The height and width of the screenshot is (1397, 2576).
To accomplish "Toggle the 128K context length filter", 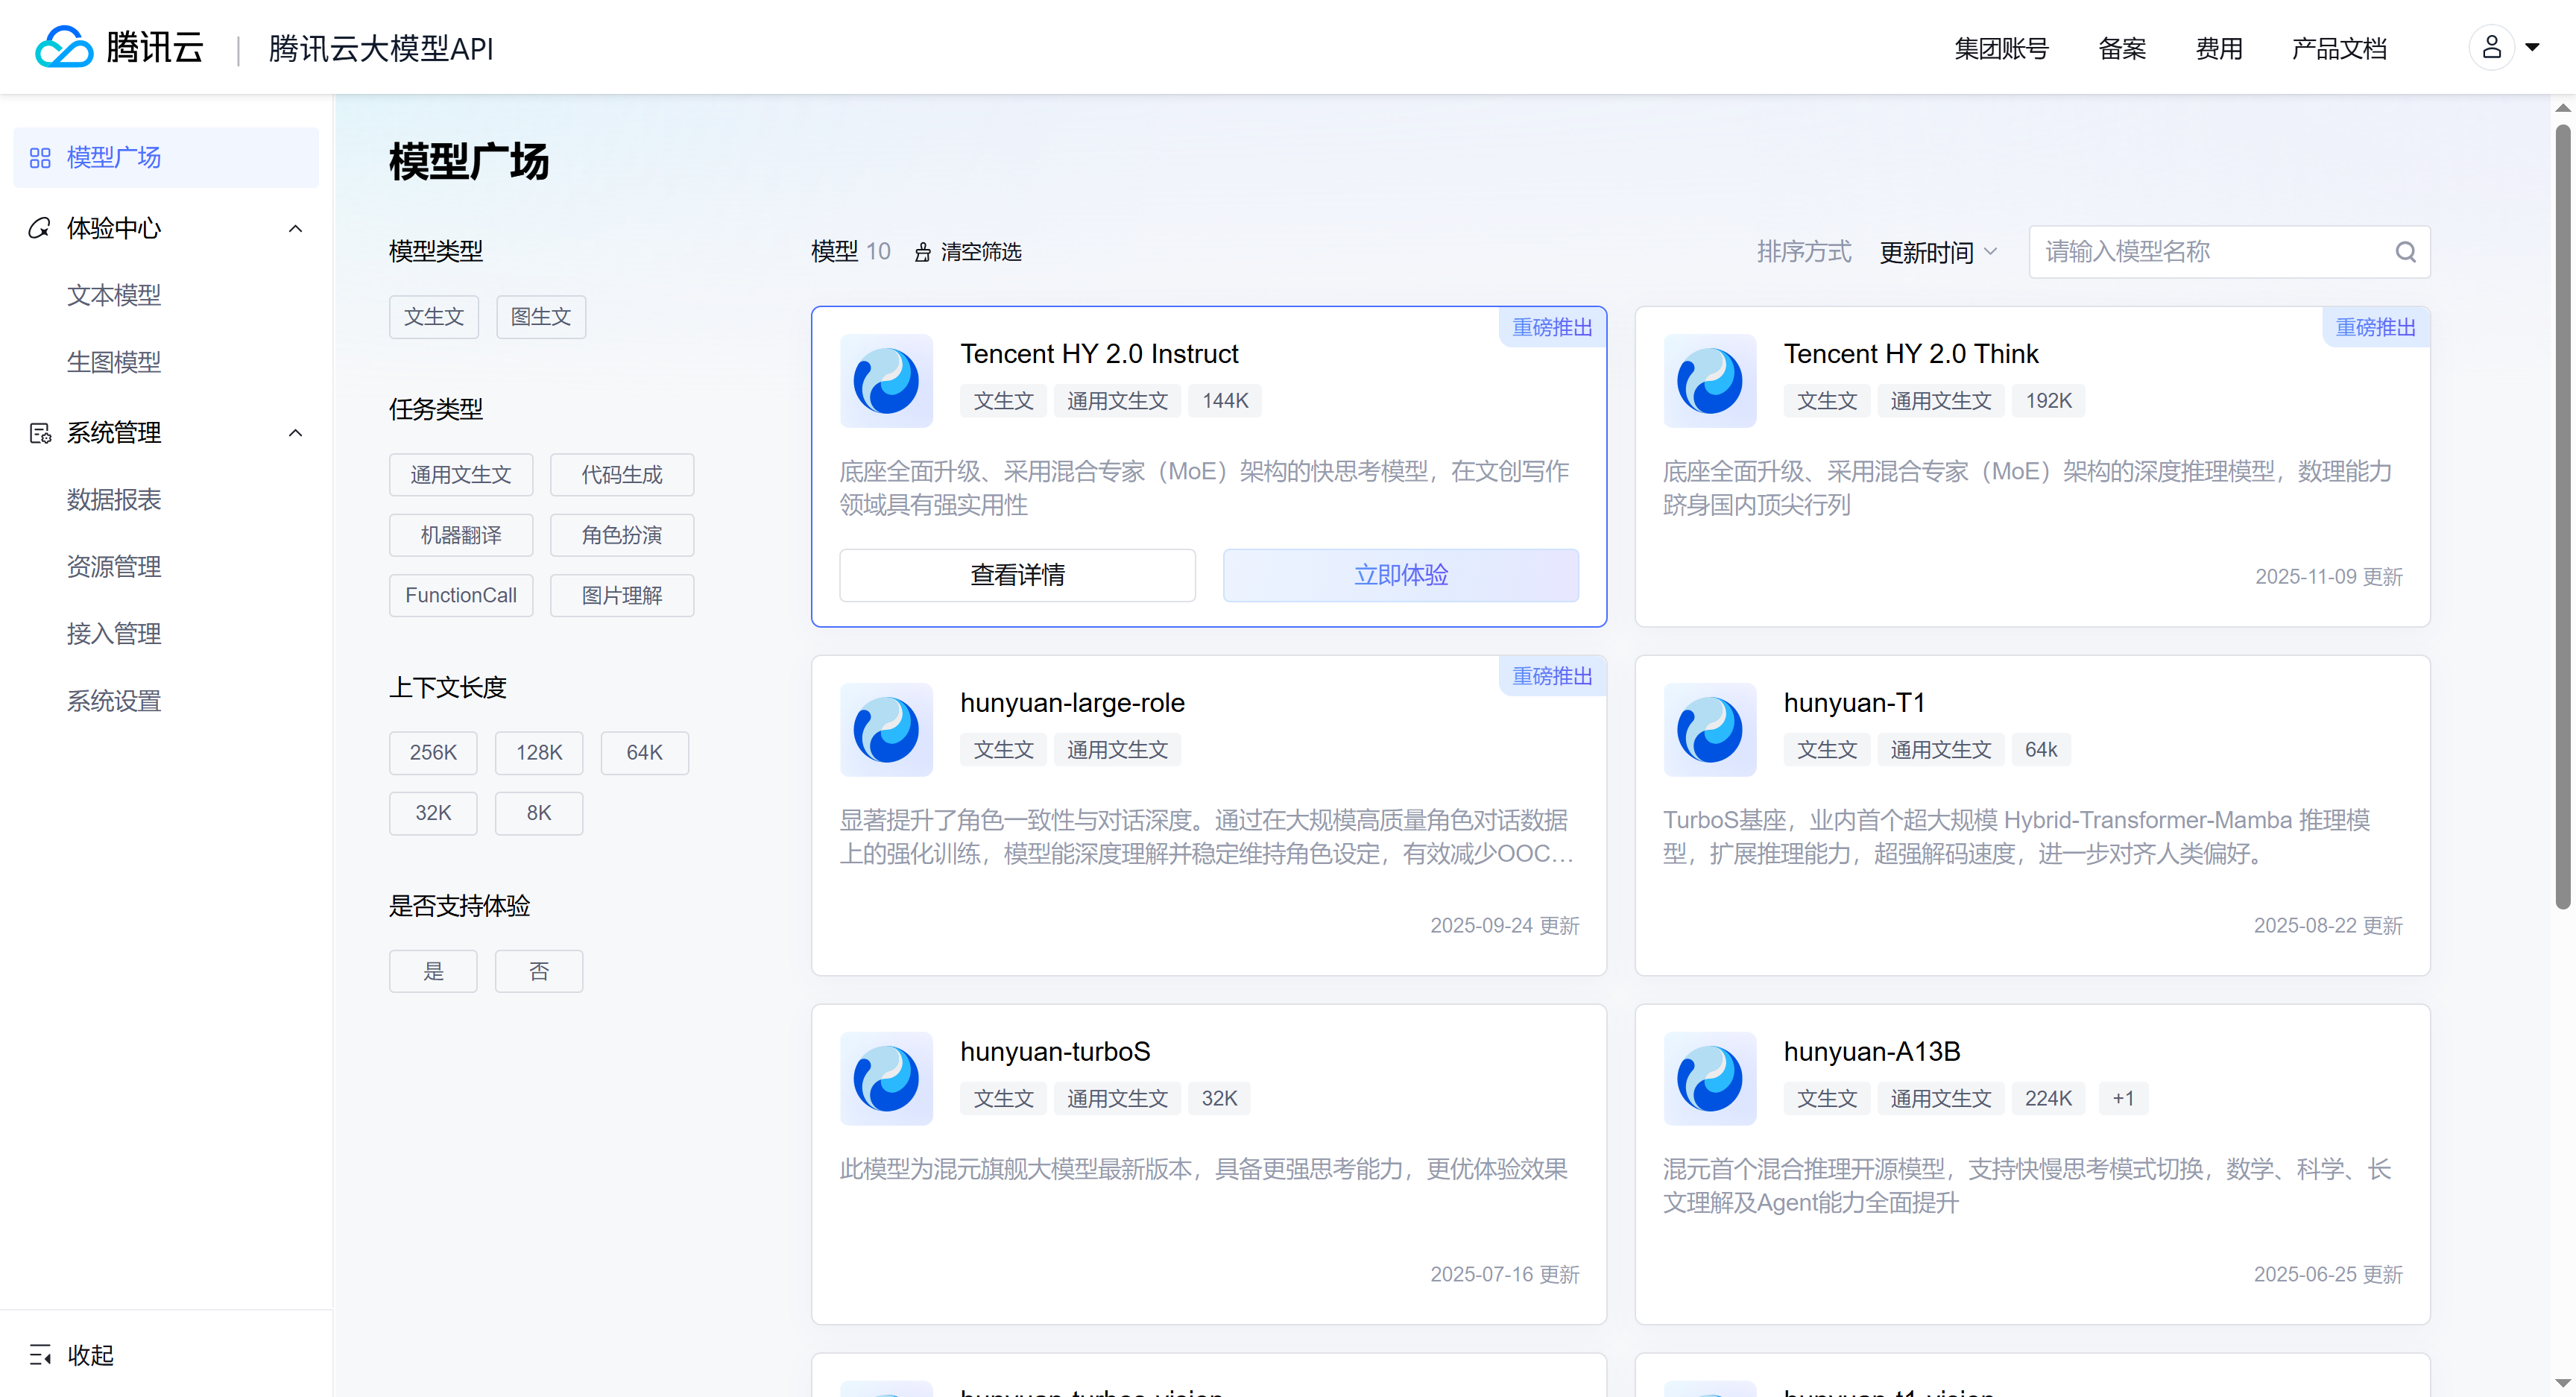I will (x=539, y=753).
